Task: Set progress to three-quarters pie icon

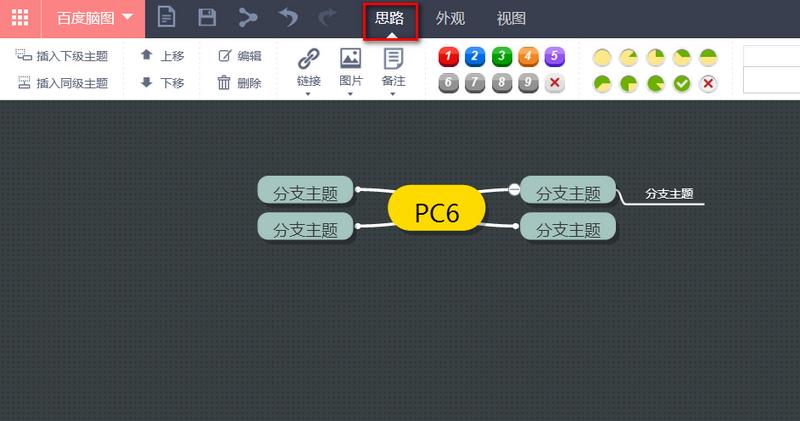Action: [629, 83]
